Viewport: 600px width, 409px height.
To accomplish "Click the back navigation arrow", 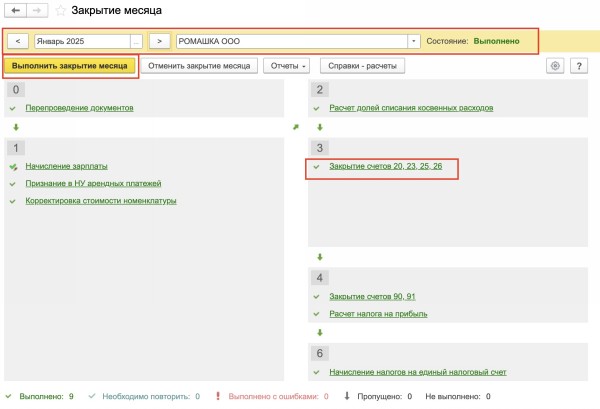I will (15, 10).
